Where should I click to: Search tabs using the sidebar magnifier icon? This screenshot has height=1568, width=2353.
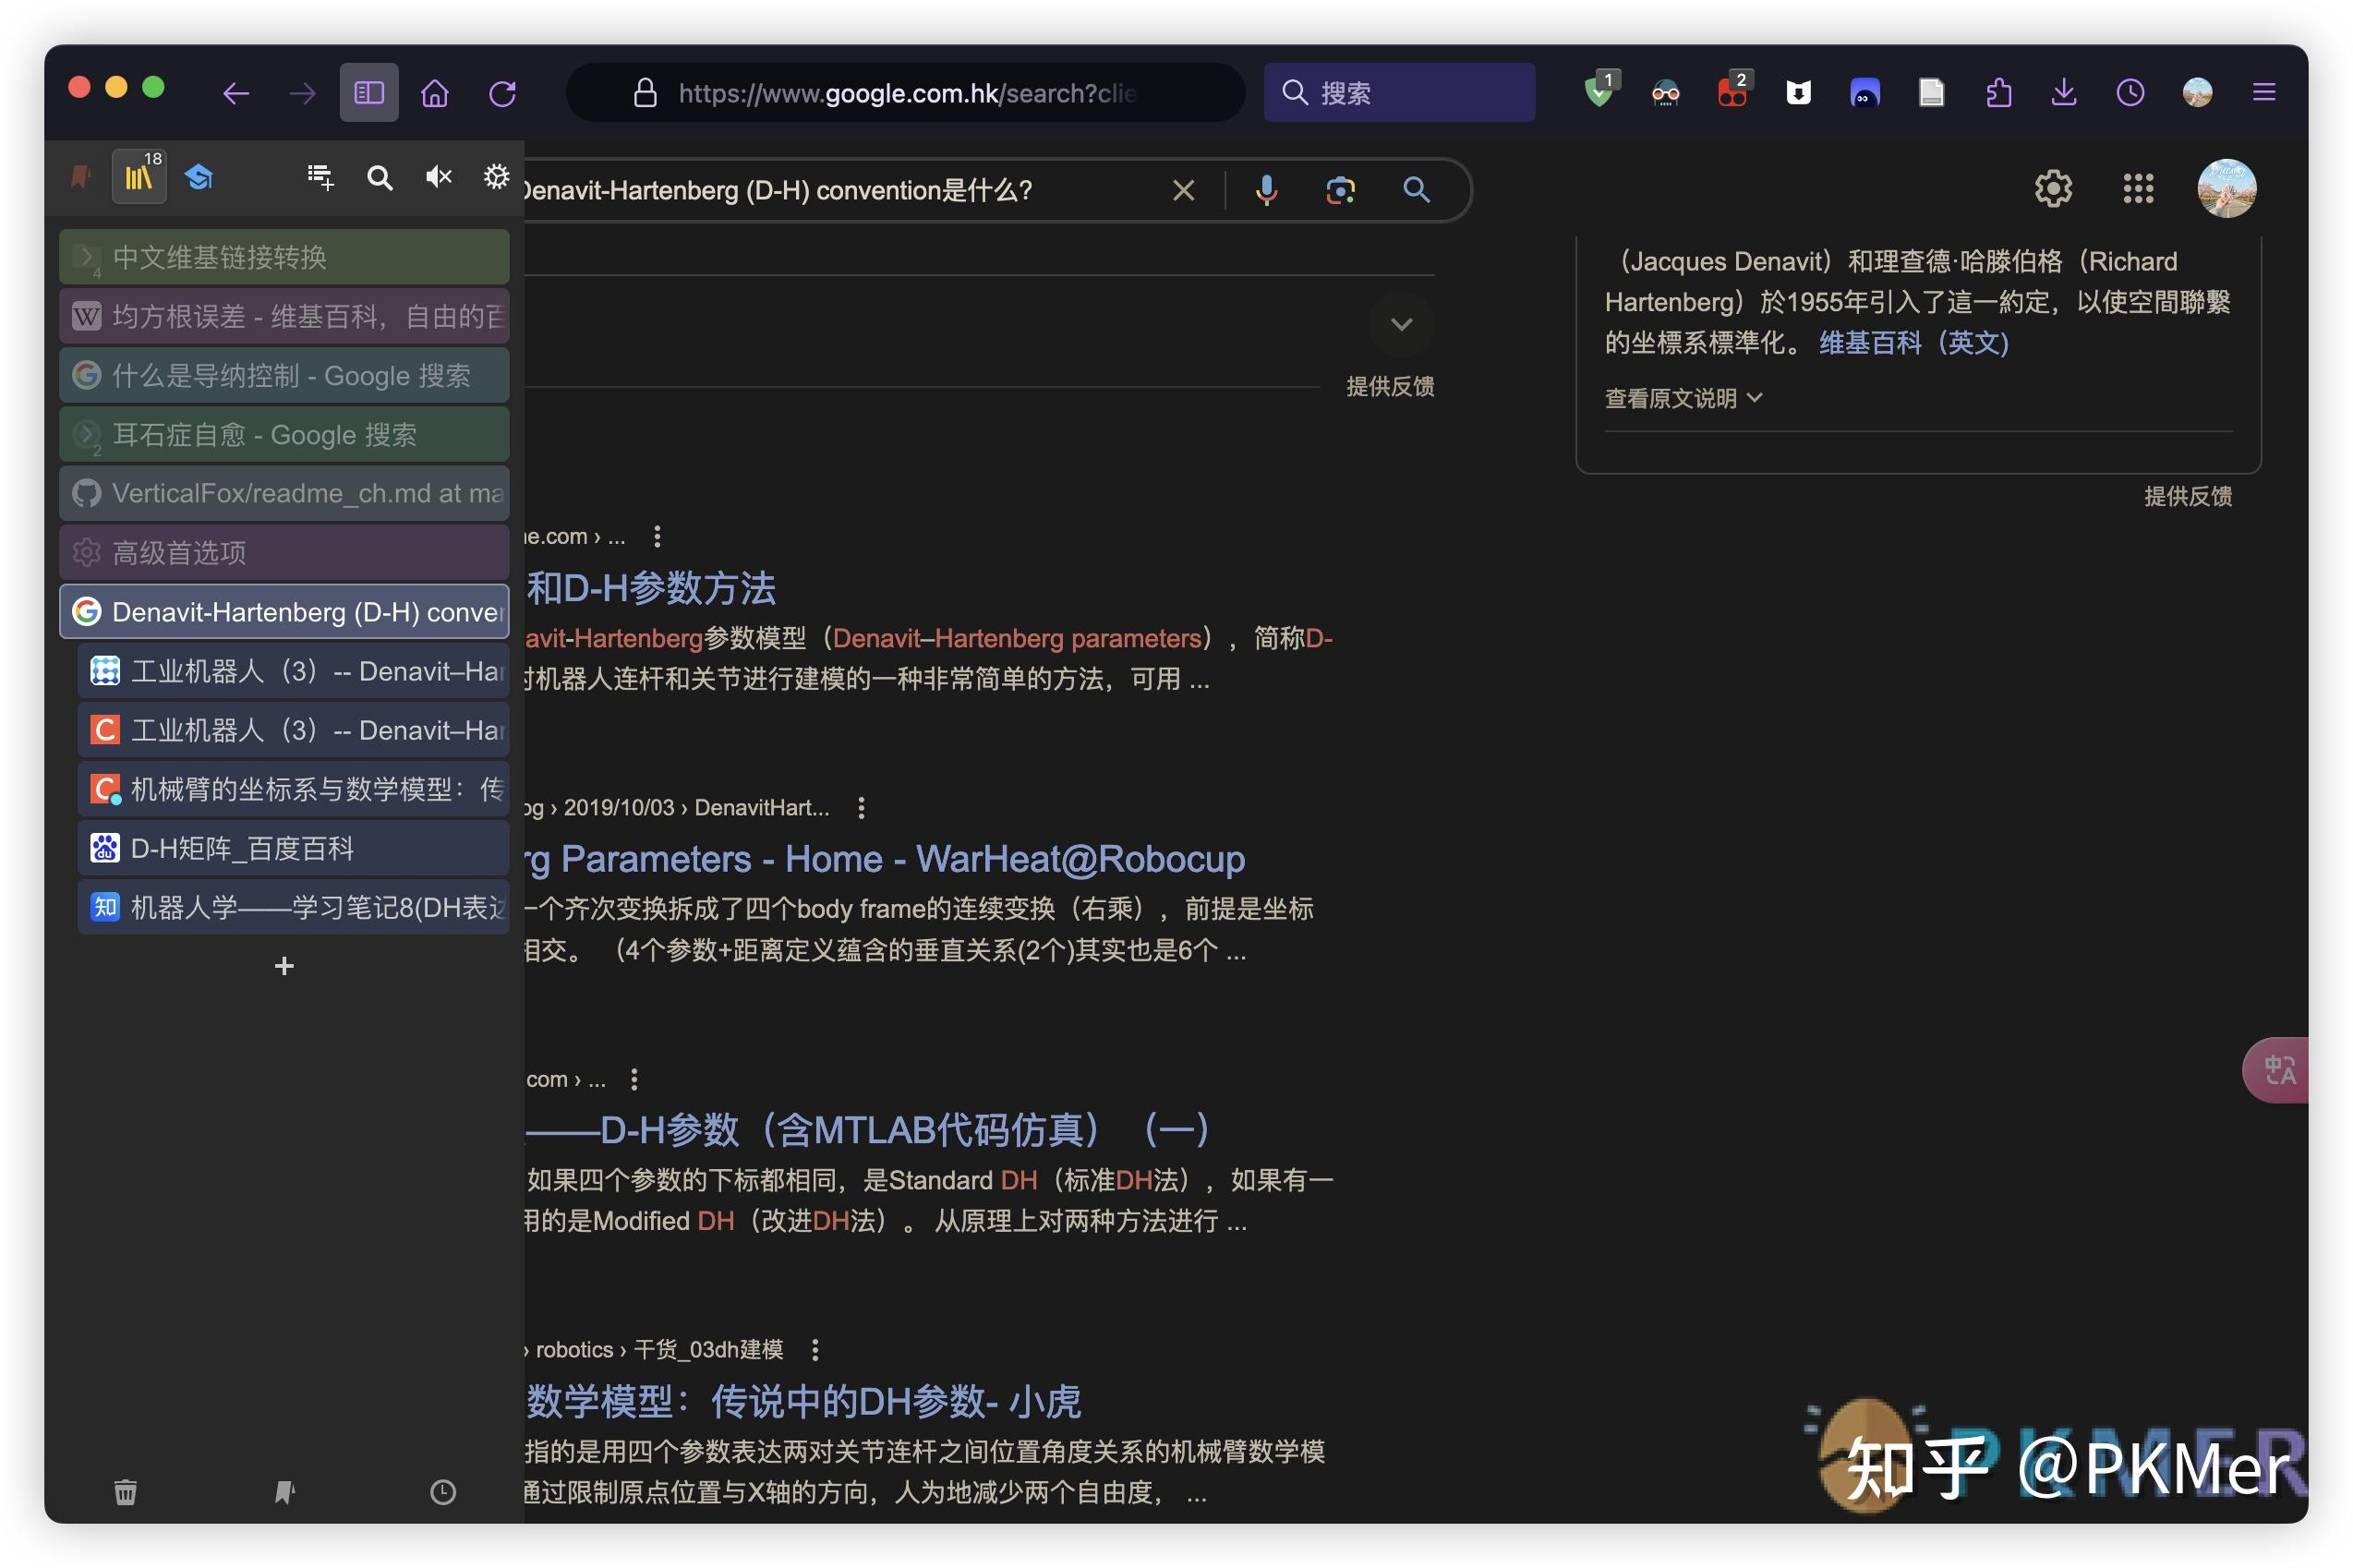pos(380,176)
